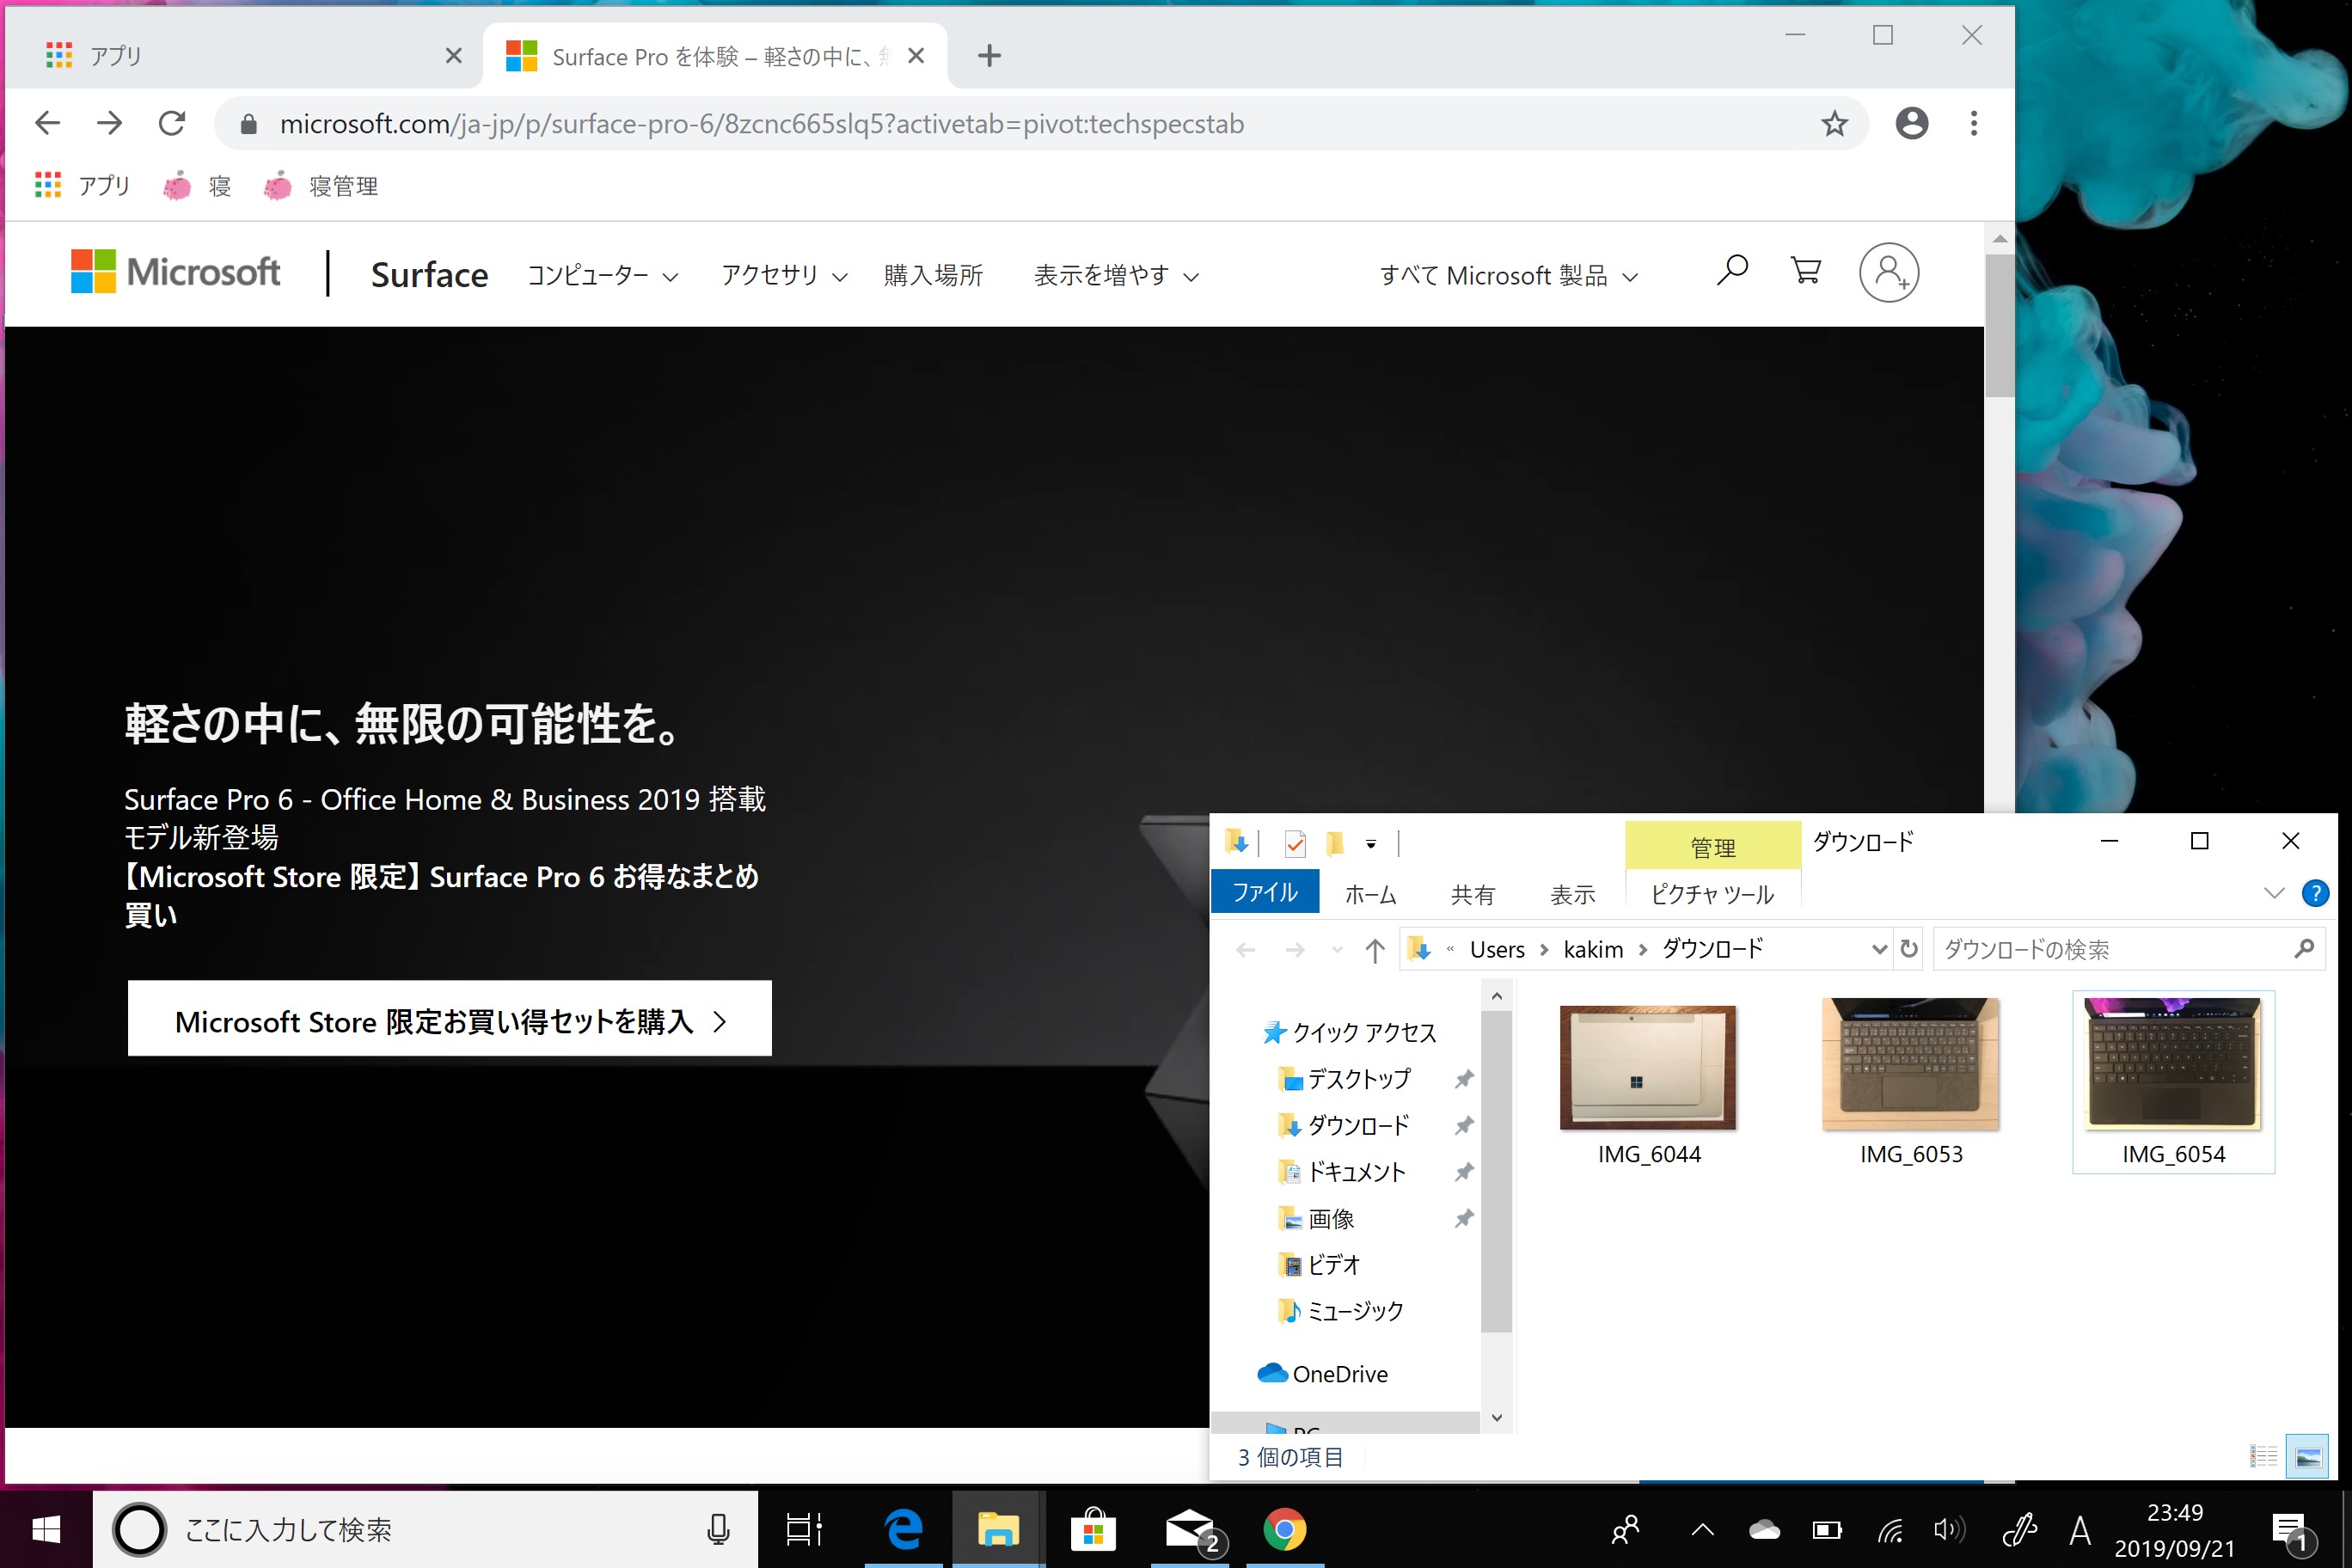This screenshot has width=2352, height=1568.
Task: Open Microsoft Edge from the taskbar
Action: [x=903, y=1529]
